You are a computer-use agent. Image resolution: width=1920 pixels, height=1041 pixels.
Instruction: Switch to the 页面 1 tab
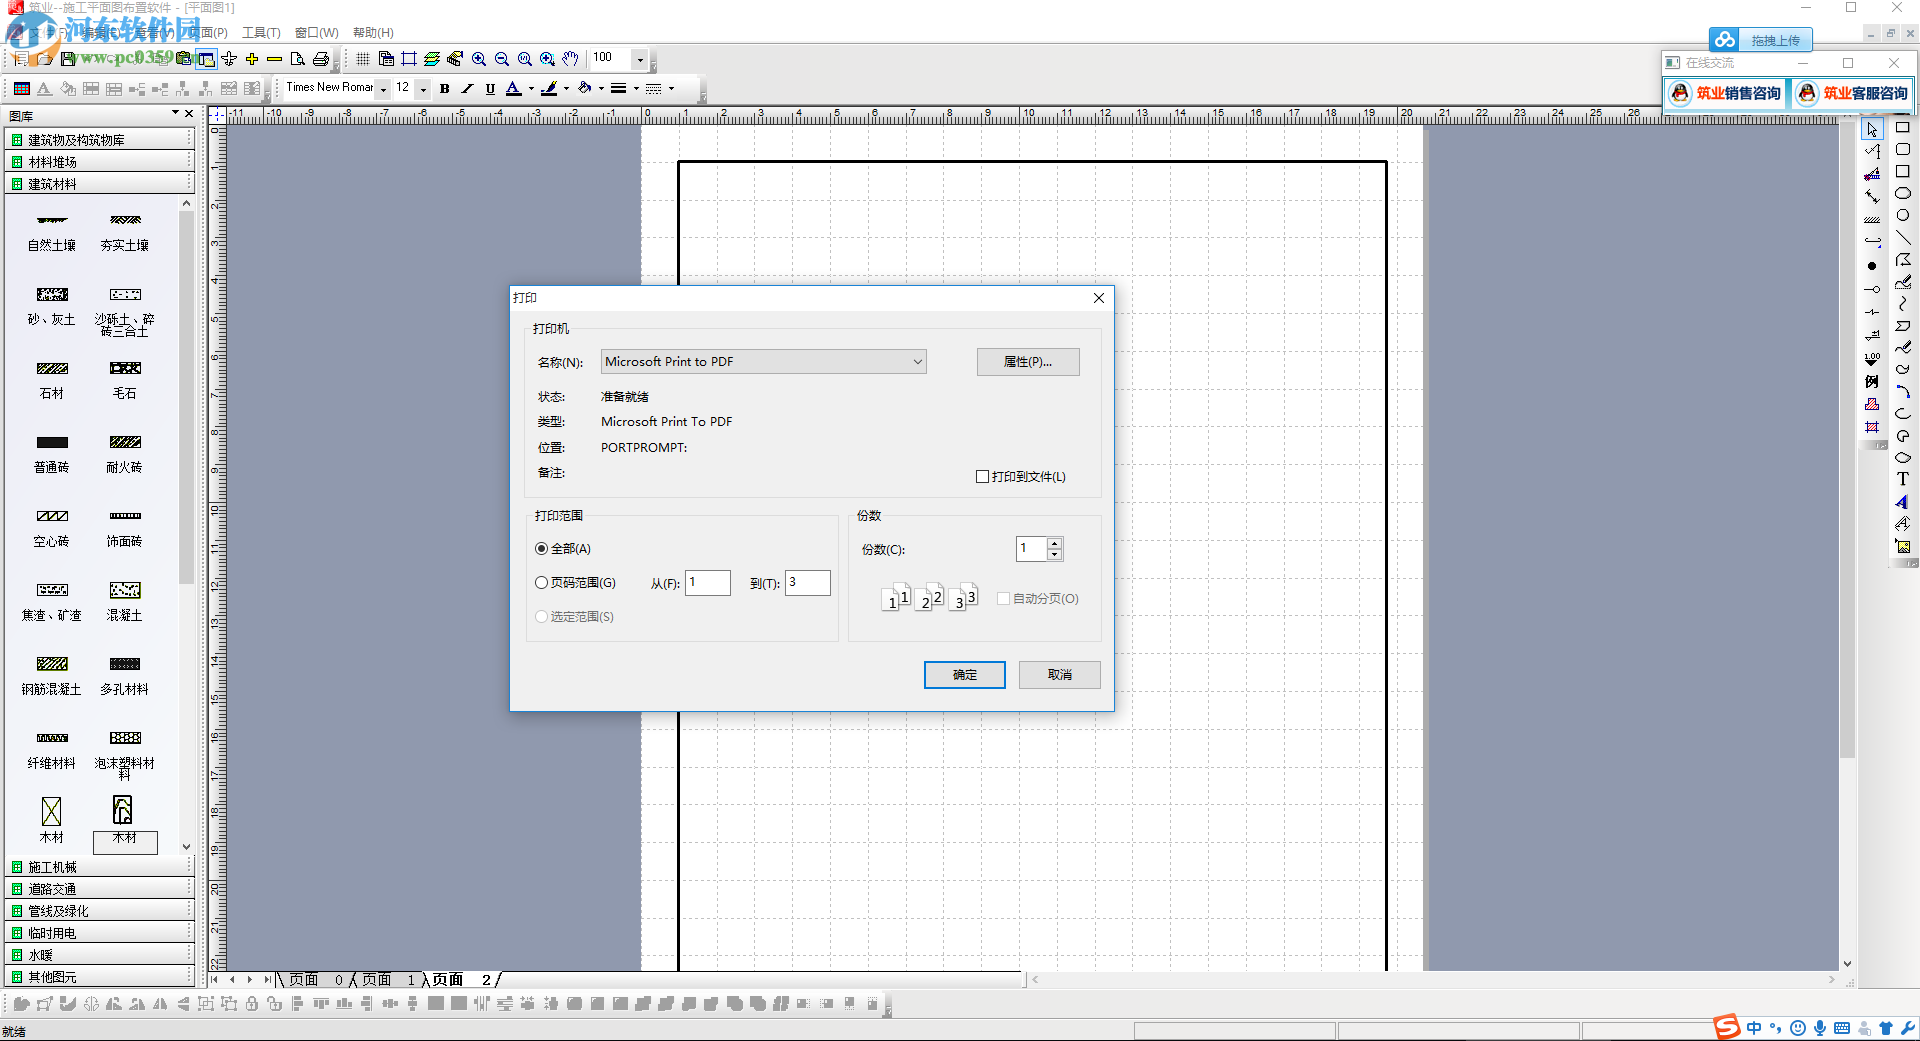tap(388, 980)
